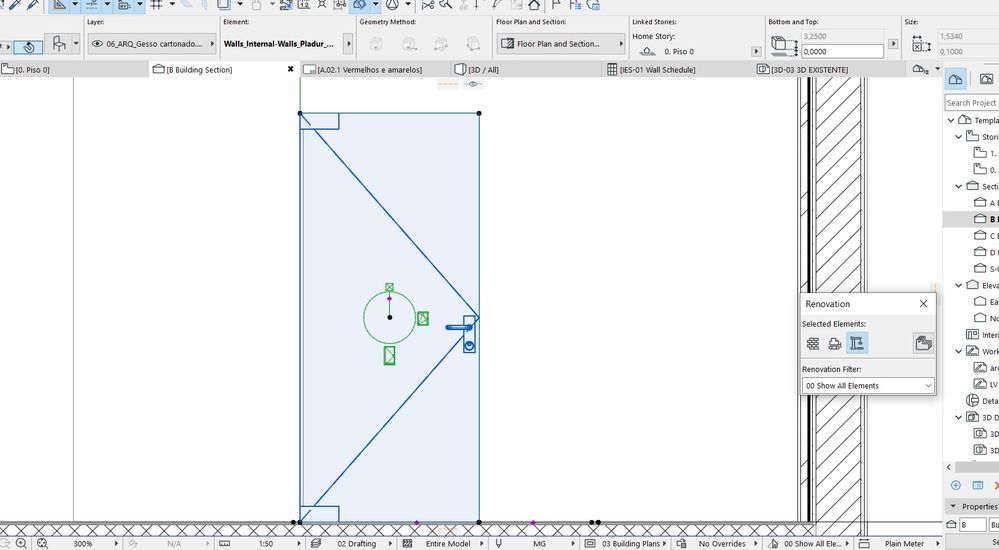Click the flag icon in the toolbar
Viewport: 999px width, 550px height.
tap(556, 5)
